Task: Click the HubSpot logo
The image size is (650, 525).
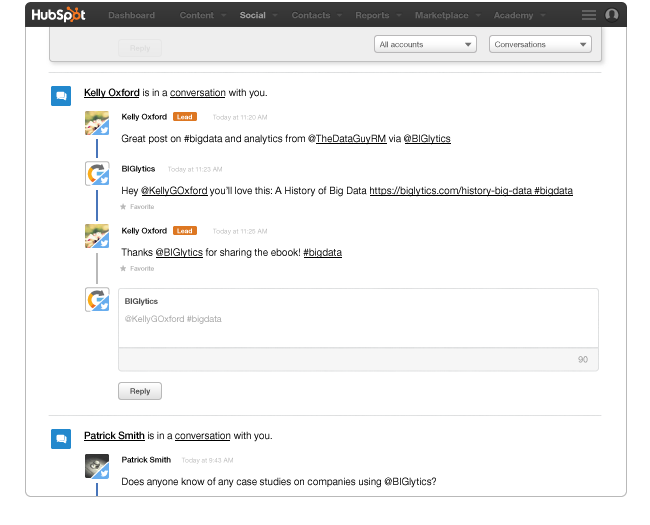Action: [58, 15]
